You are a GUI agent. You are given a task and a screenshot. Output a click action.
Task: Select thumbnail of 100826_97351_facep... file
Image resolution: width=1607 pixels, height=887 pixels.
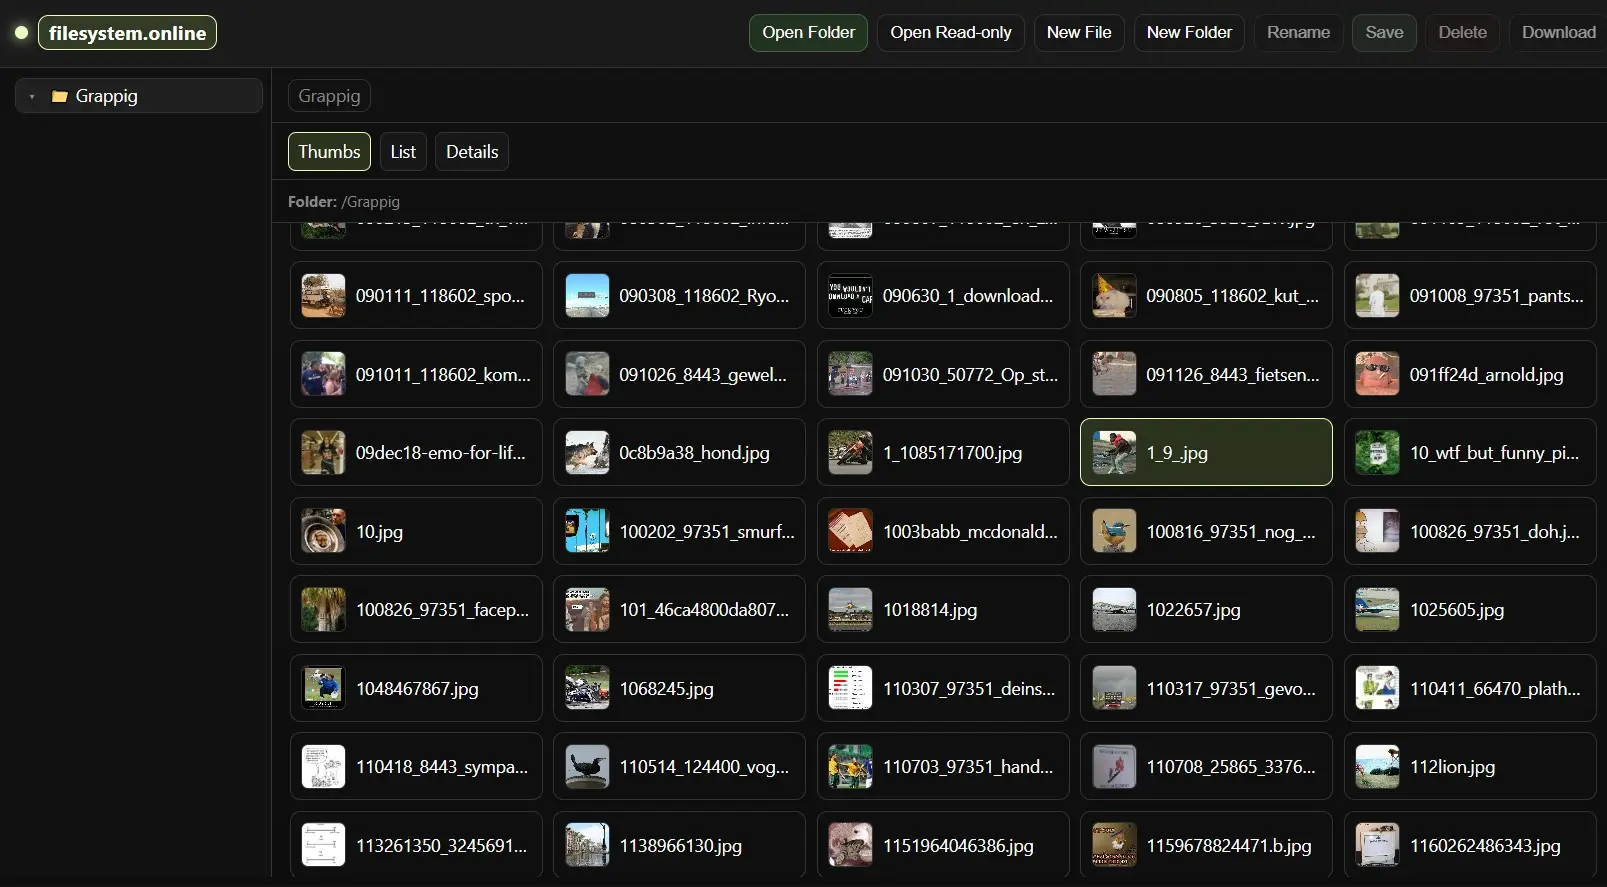(323, 610)
